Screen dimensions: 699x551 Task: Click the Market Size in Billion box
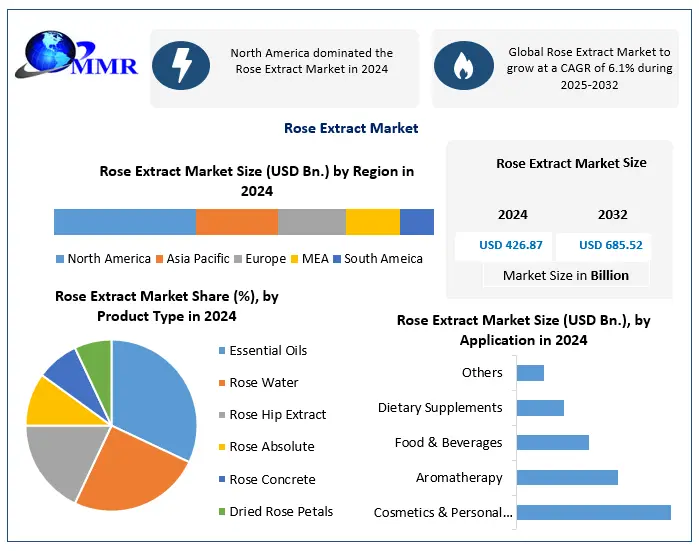pos(566,275)
